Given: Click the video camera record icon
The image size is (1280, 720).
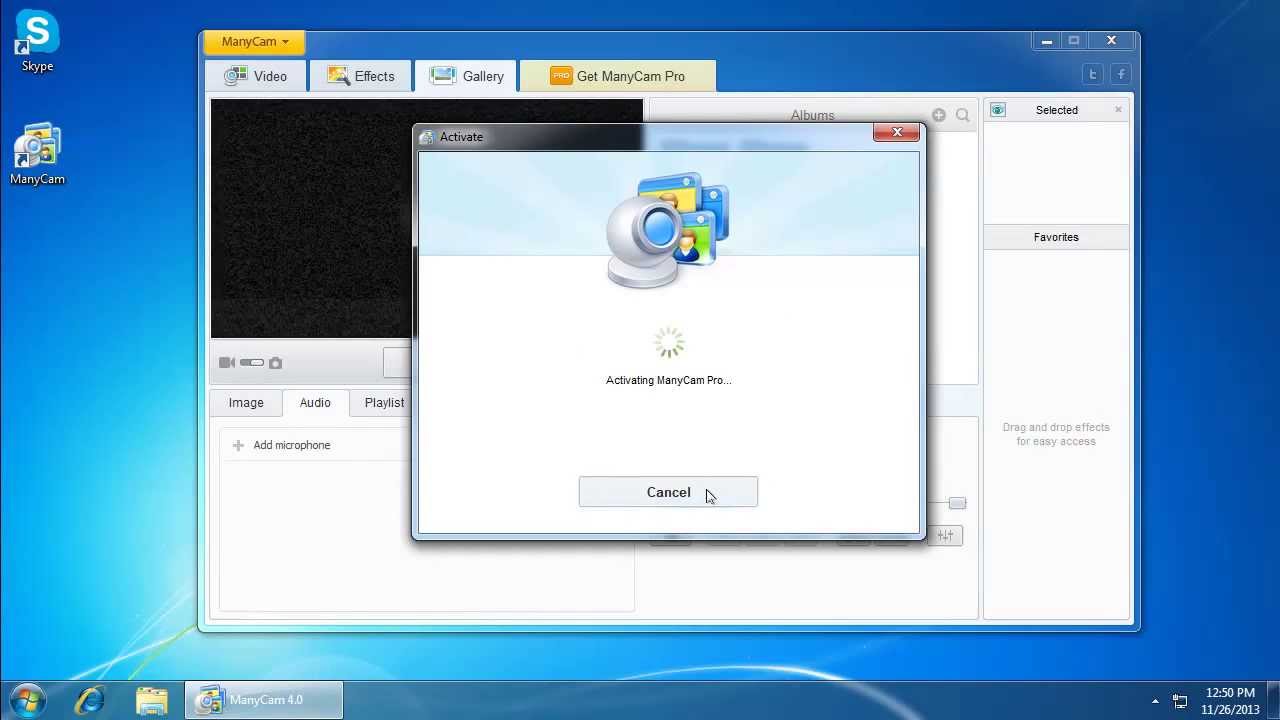Looking at the screenshot, I should 227,363.
